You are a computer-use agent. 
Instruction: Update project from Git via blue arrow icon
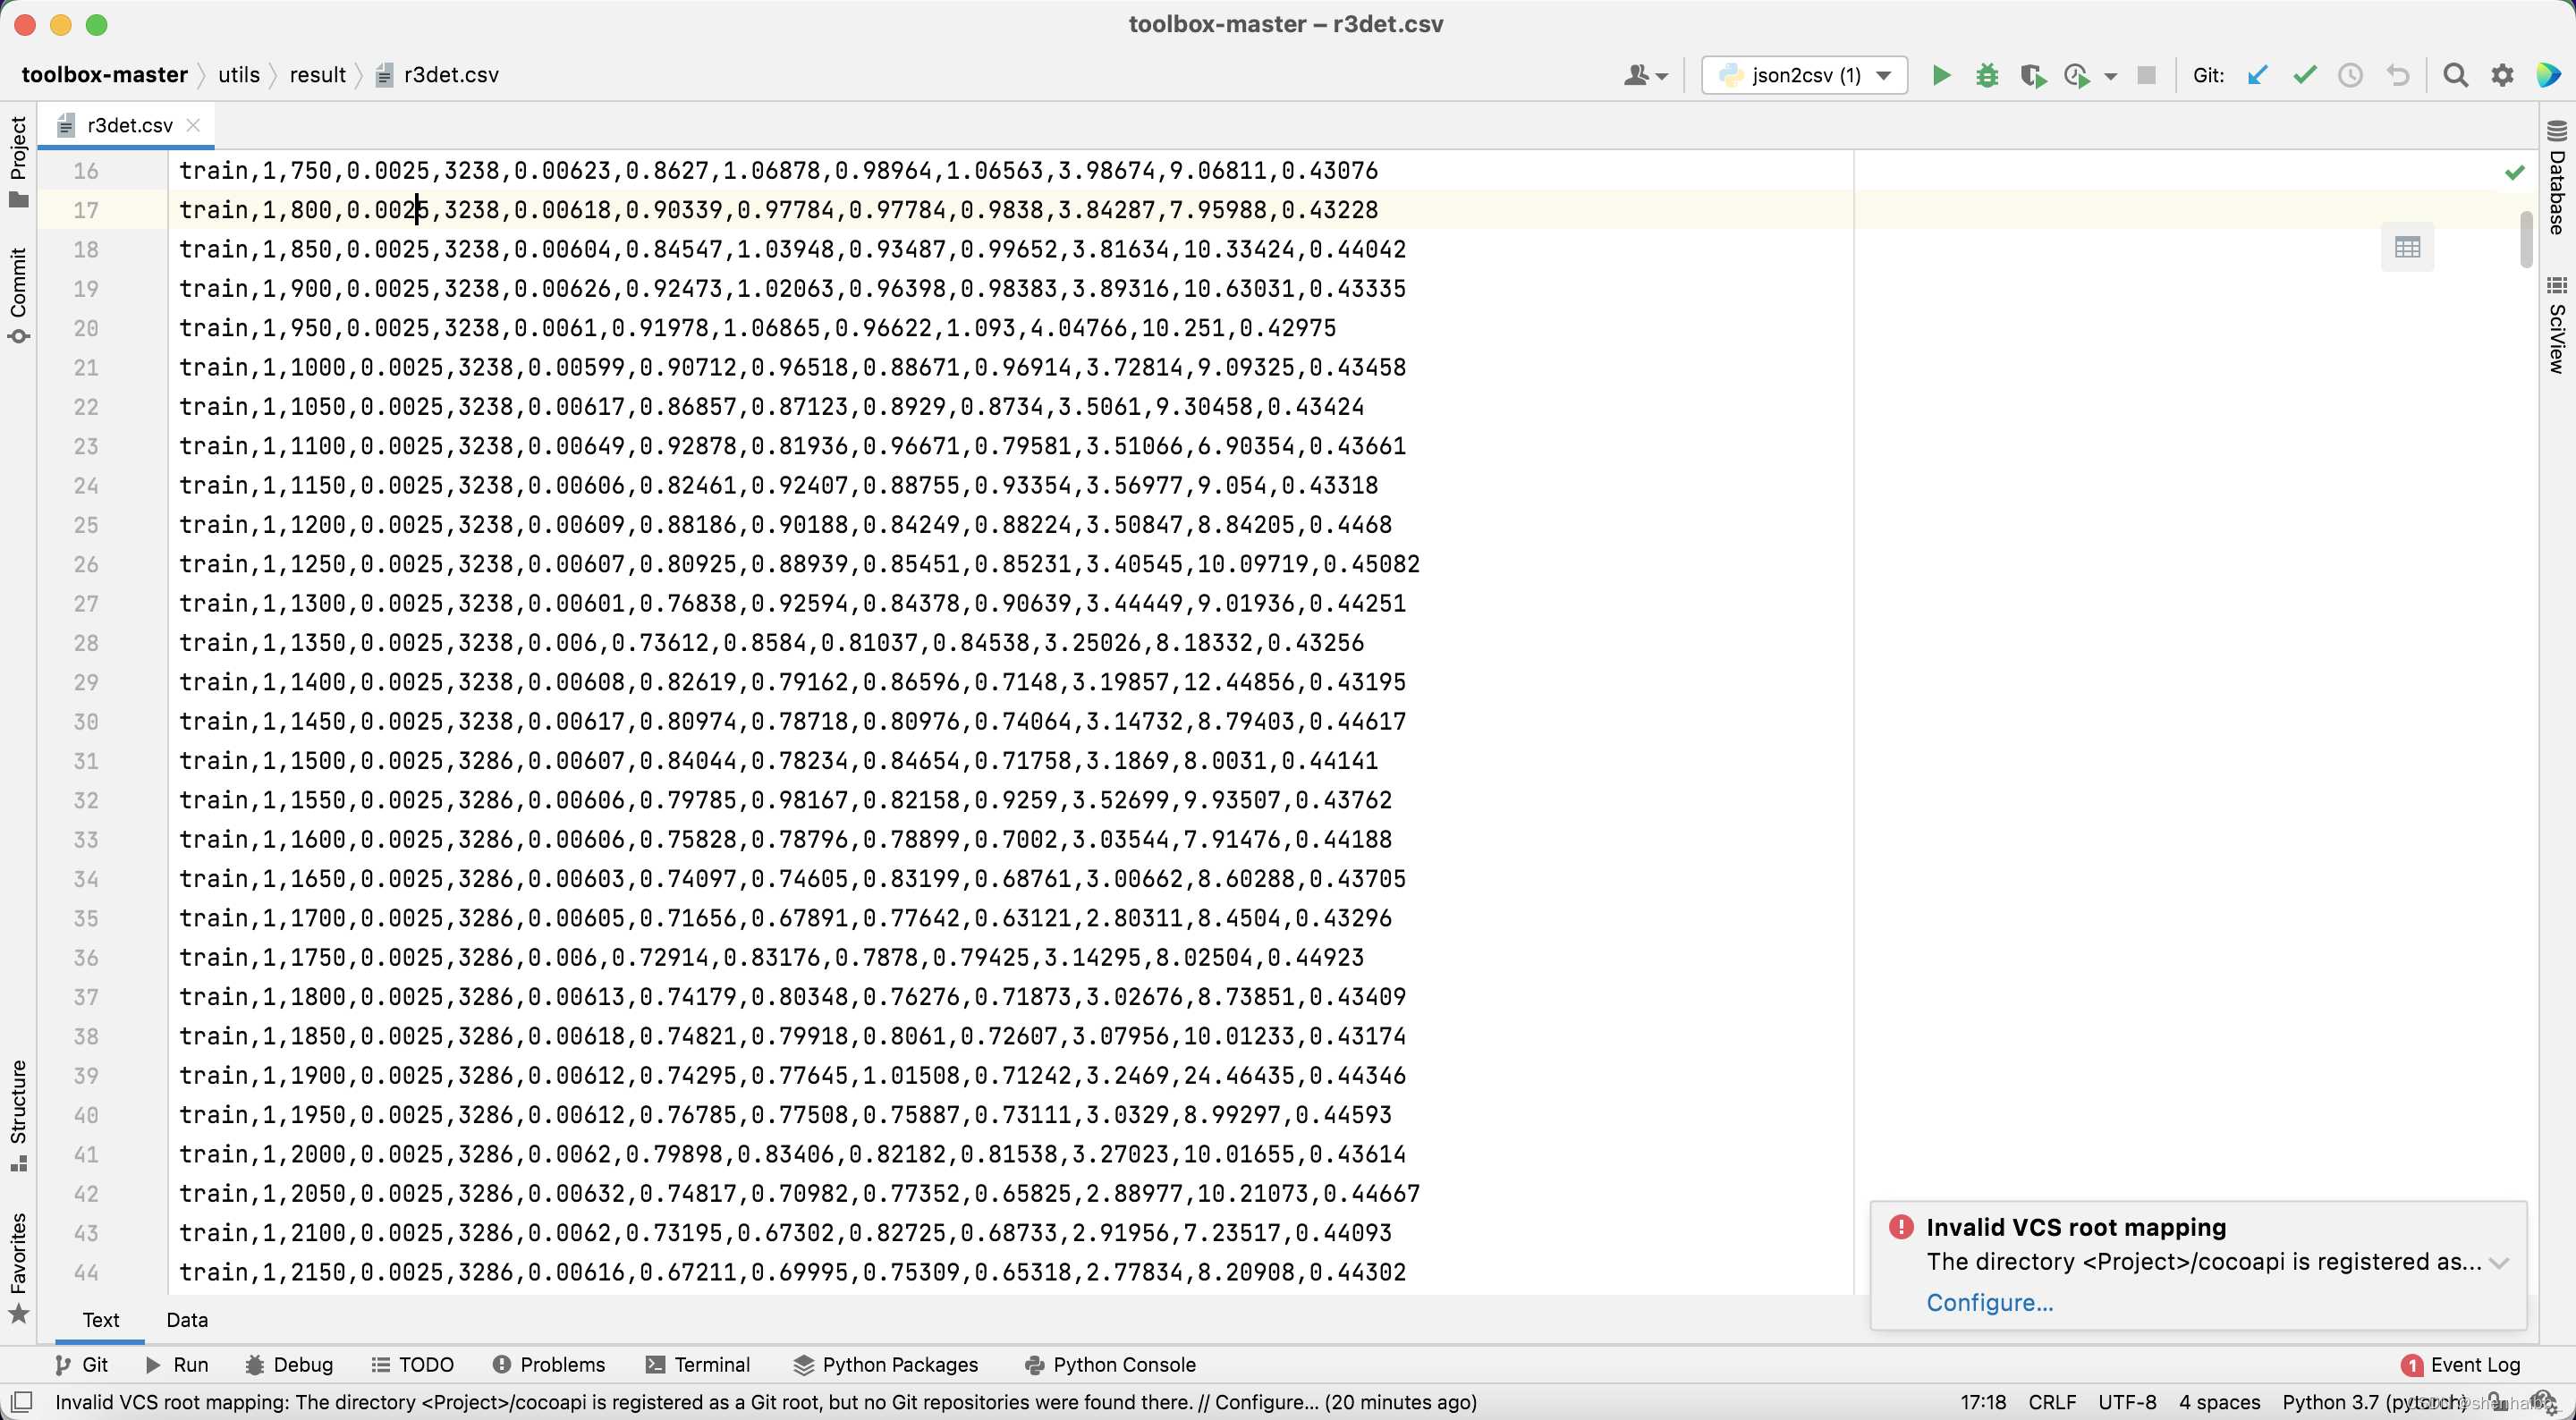[2258, 75]
